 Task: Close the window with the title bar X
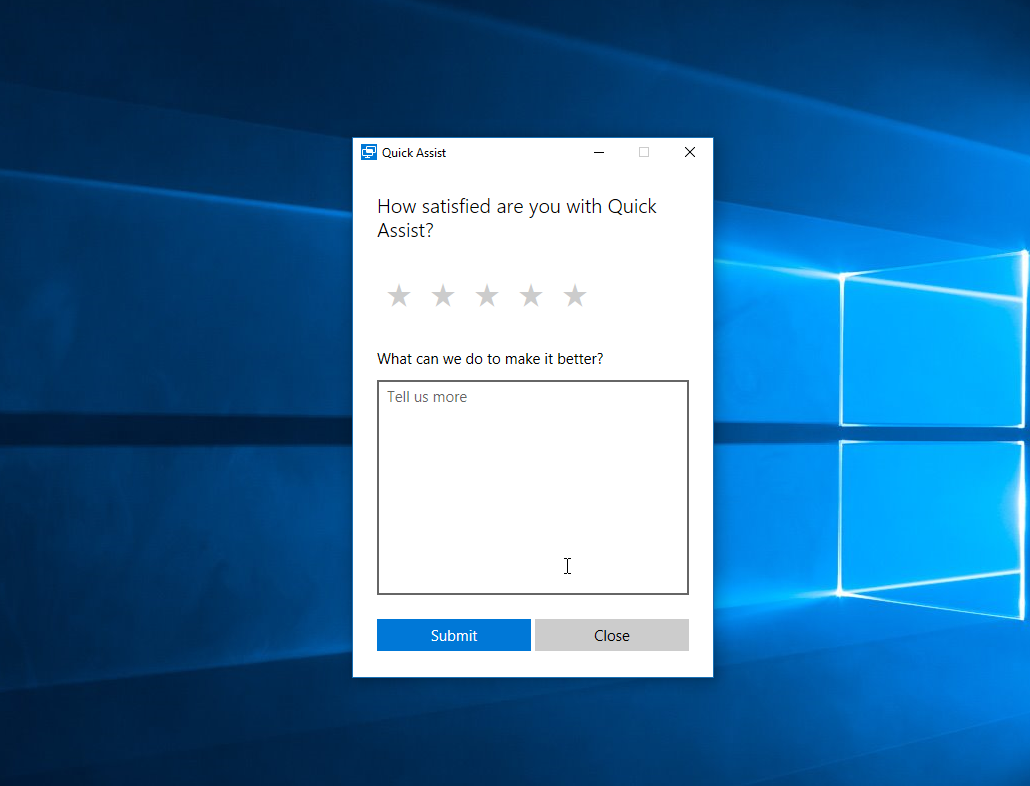point(689,153)
